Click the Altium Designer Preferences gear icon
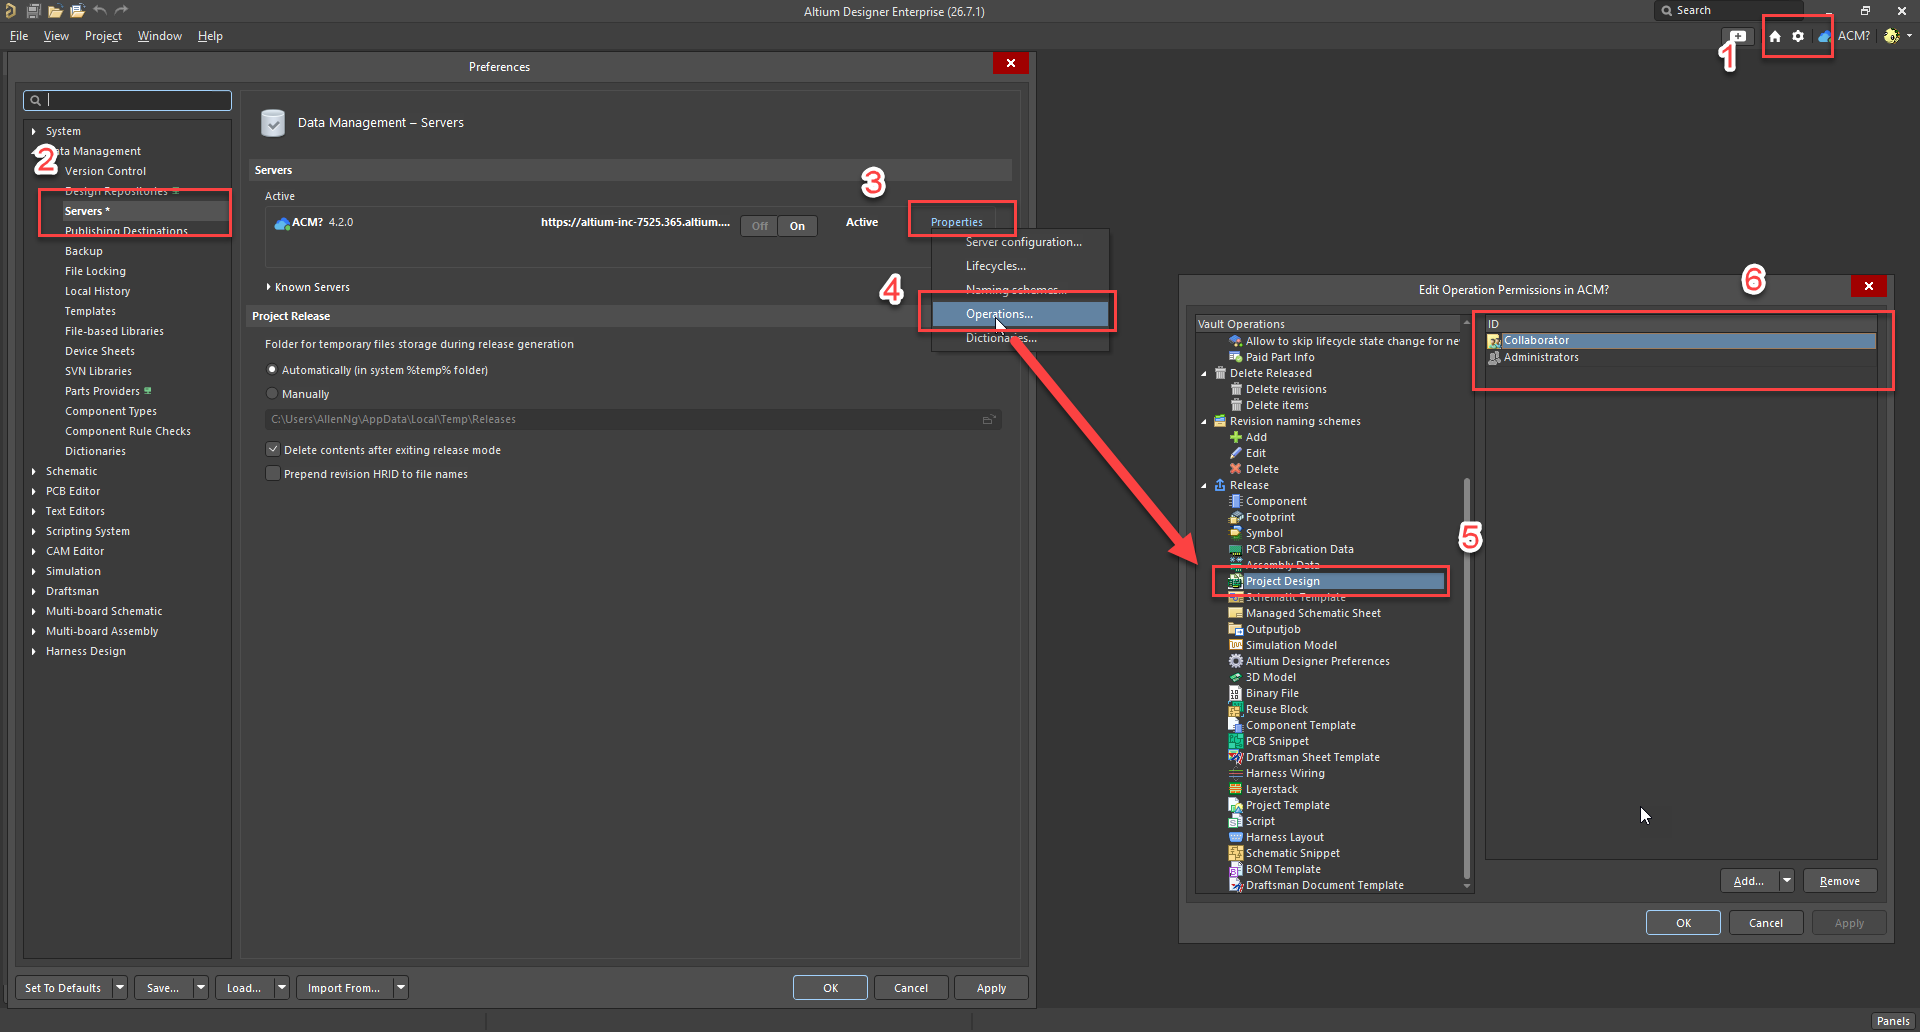This screenshot has width=1920, height=1032. coord(1236,661)
